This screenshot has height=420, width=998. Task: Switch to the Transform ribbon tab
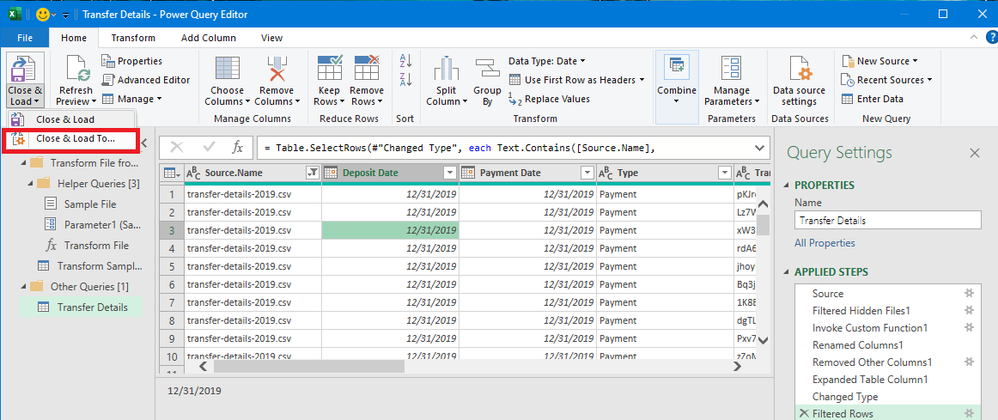tap(133, 38)
